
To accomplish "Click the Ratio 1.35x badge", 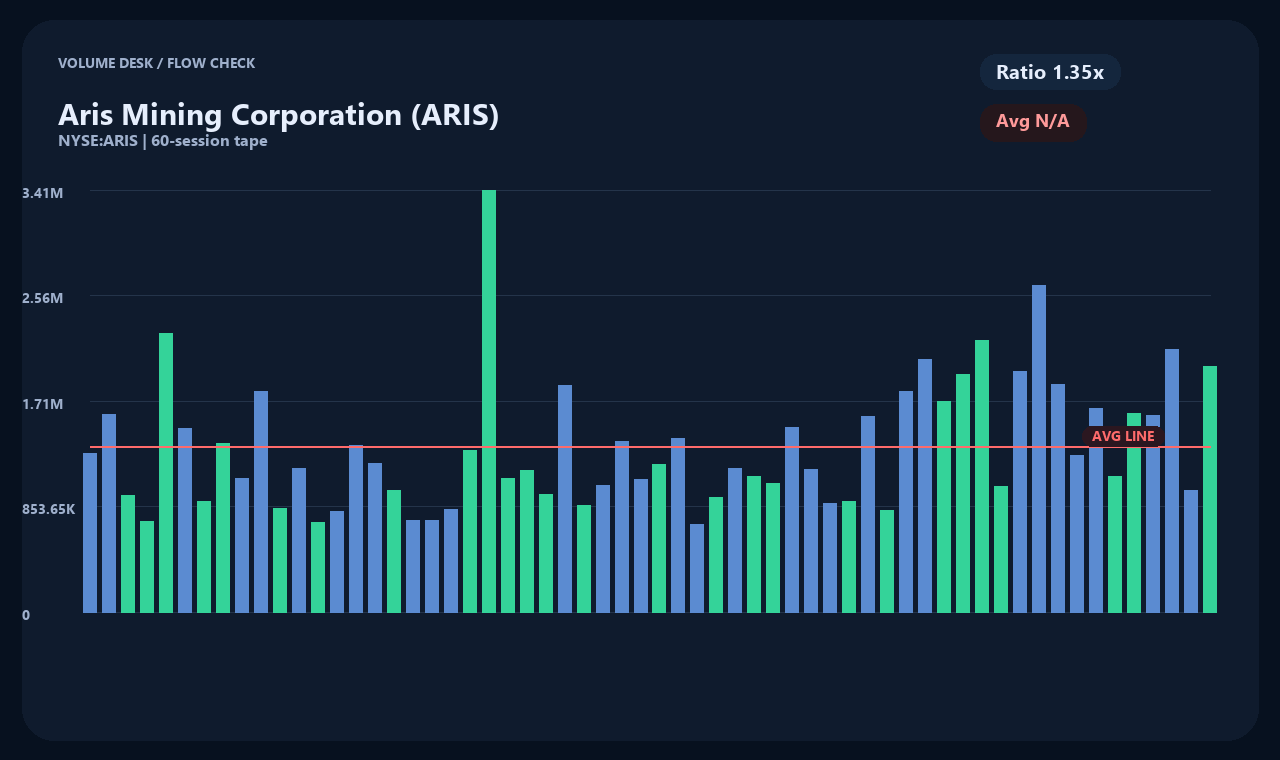I will (1050, 72).
